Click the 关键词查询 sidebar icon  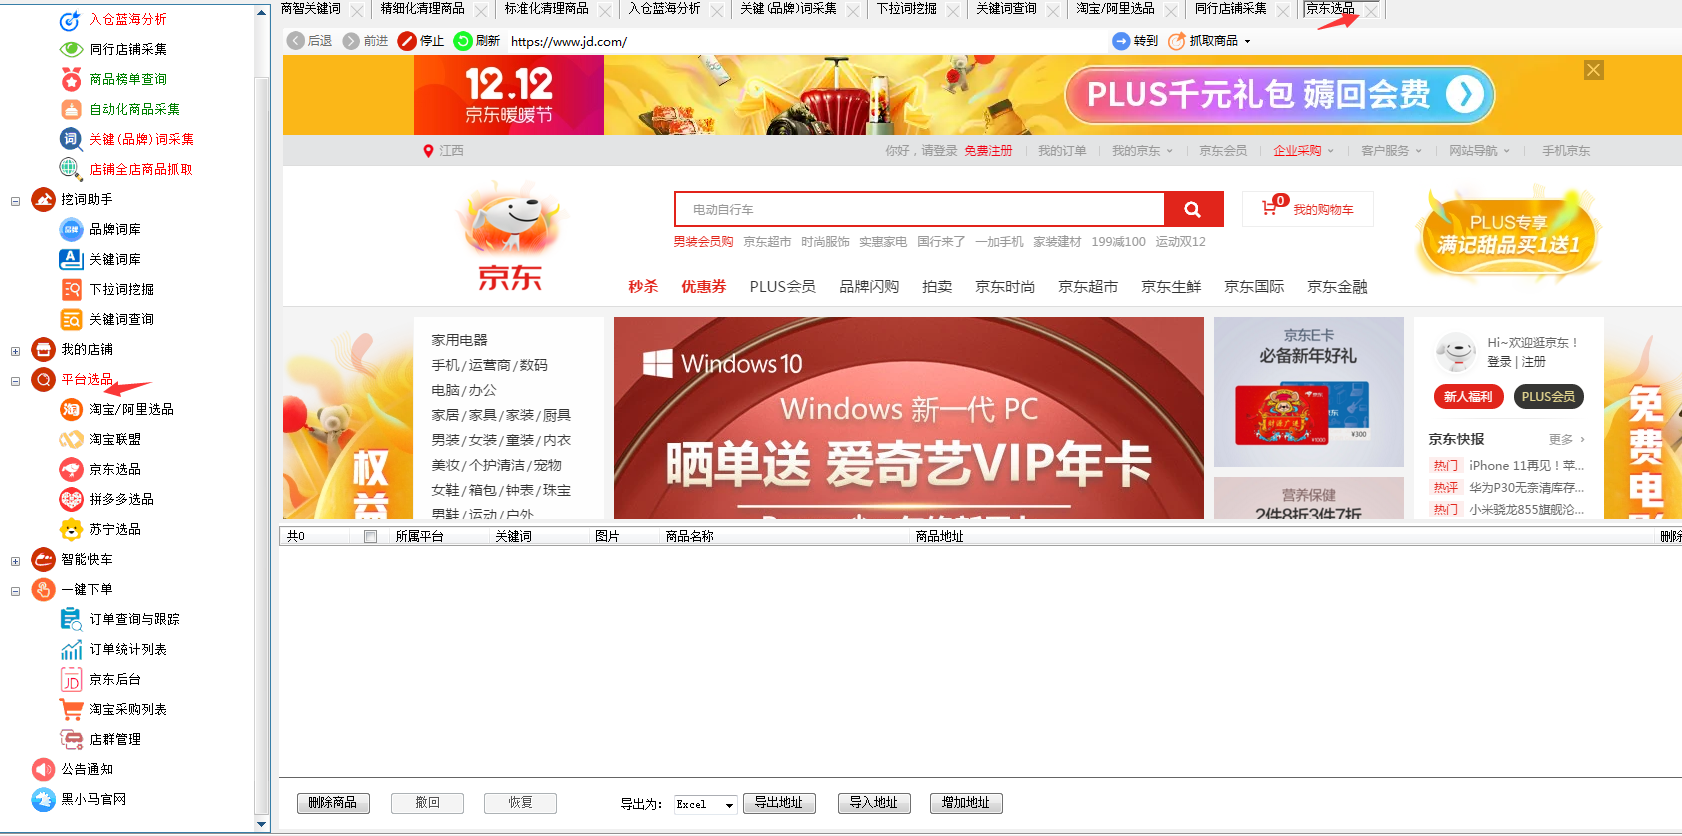(x=71, y=319)
